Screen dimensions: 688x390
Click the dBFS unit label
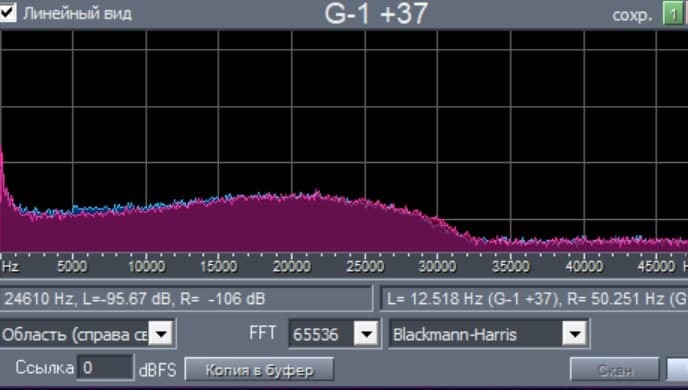click(x=157, y=370)
